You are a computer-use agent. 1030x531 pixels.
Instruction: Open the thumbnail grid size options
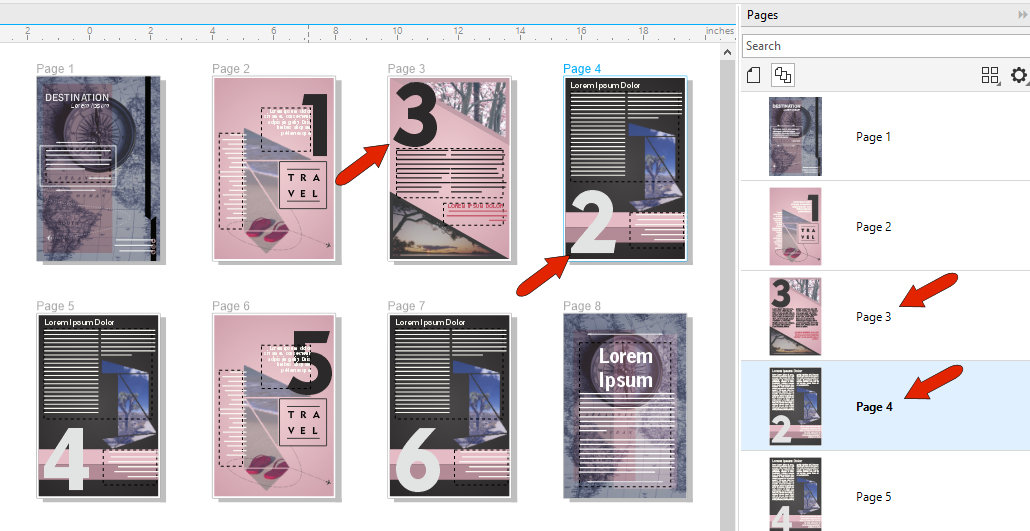click(991, 75)
